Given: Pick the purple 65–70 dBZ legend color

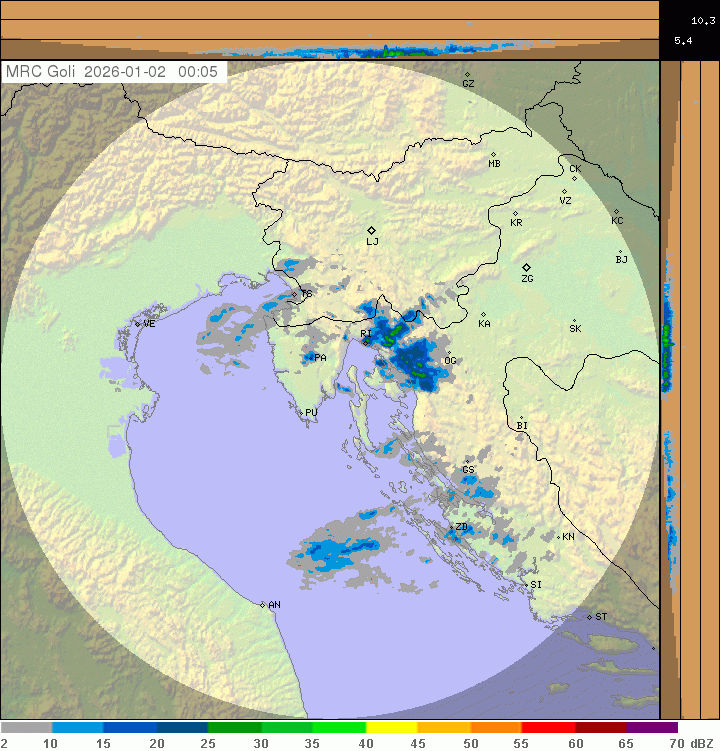Looking at the screenshot, I should coord(652,728).
